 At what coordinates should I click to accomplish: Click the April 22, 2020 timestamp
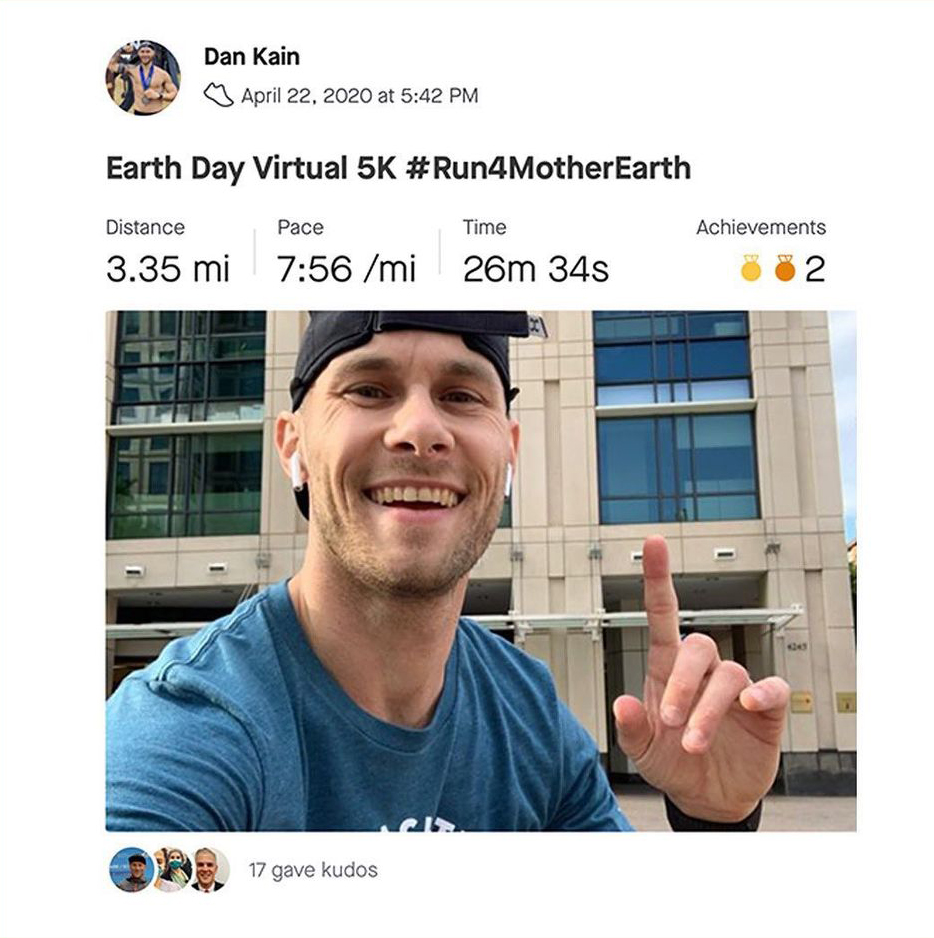pyautogui.click(x=359, y=96)
